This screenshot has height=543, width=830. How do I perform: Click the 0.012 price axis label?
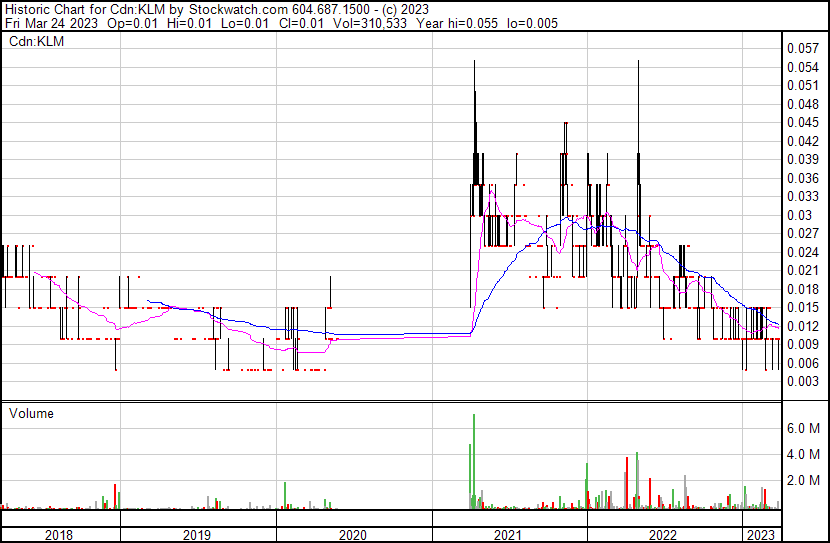[x=803, y=326]
